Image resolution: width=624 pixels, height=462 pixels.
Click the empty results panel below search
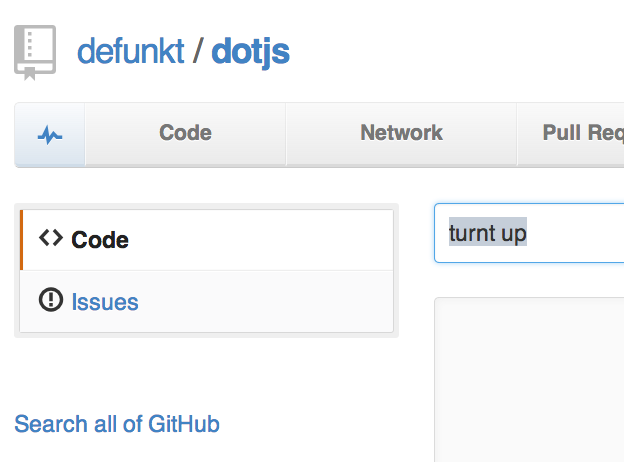coord(529,380)
